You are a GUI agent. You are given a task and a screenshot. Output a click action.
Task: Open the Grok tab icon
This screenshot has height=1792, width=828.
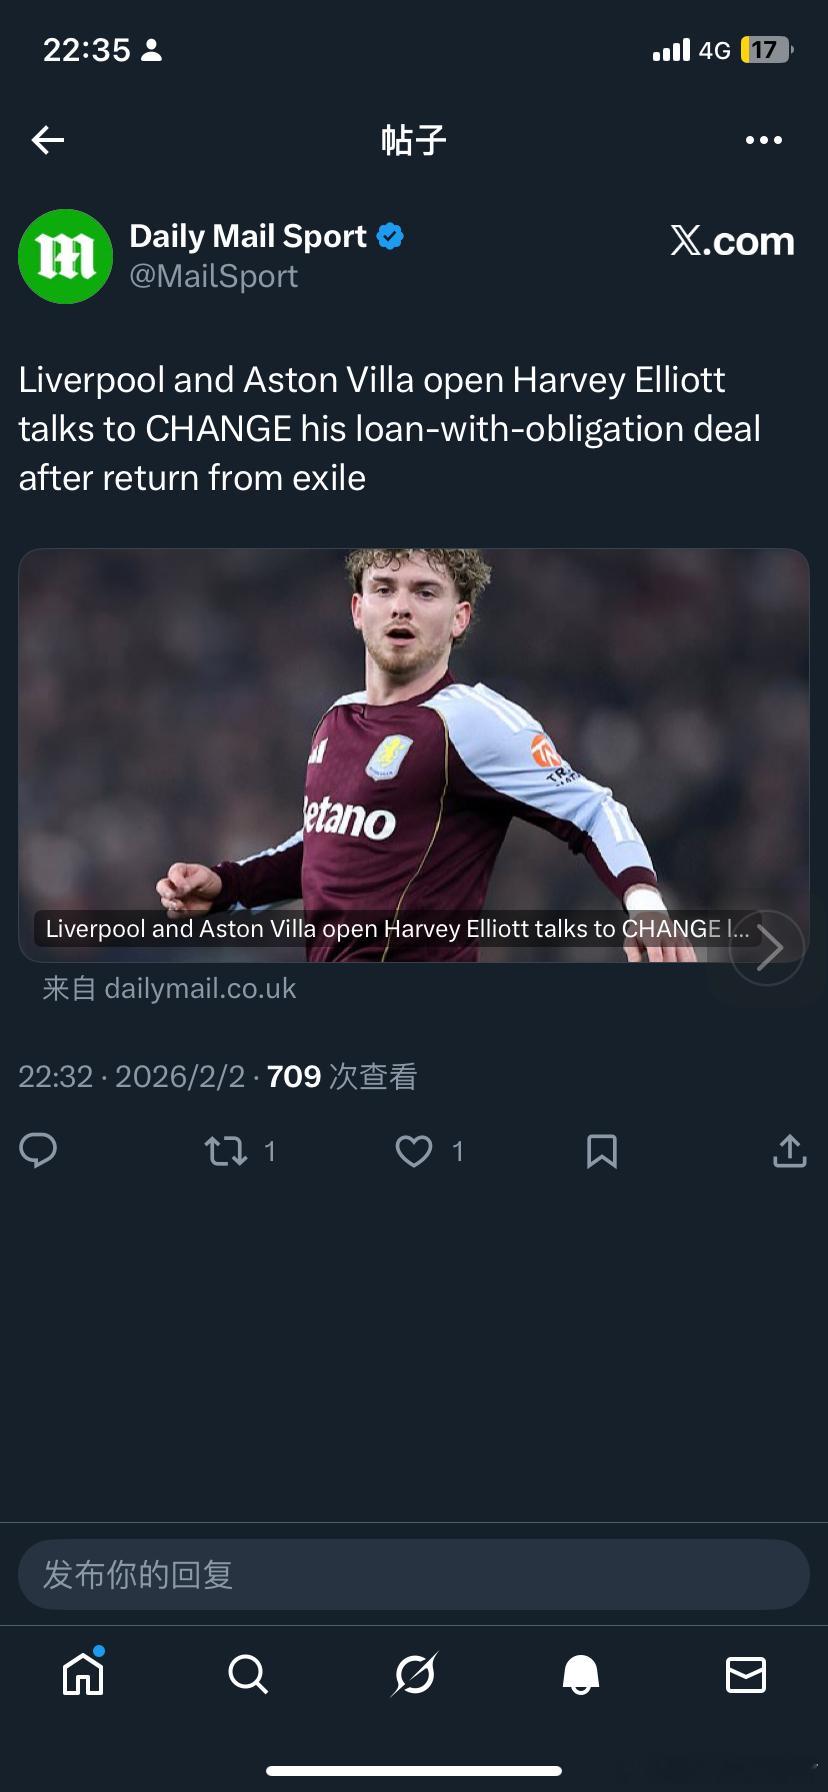coord(414,1674)
